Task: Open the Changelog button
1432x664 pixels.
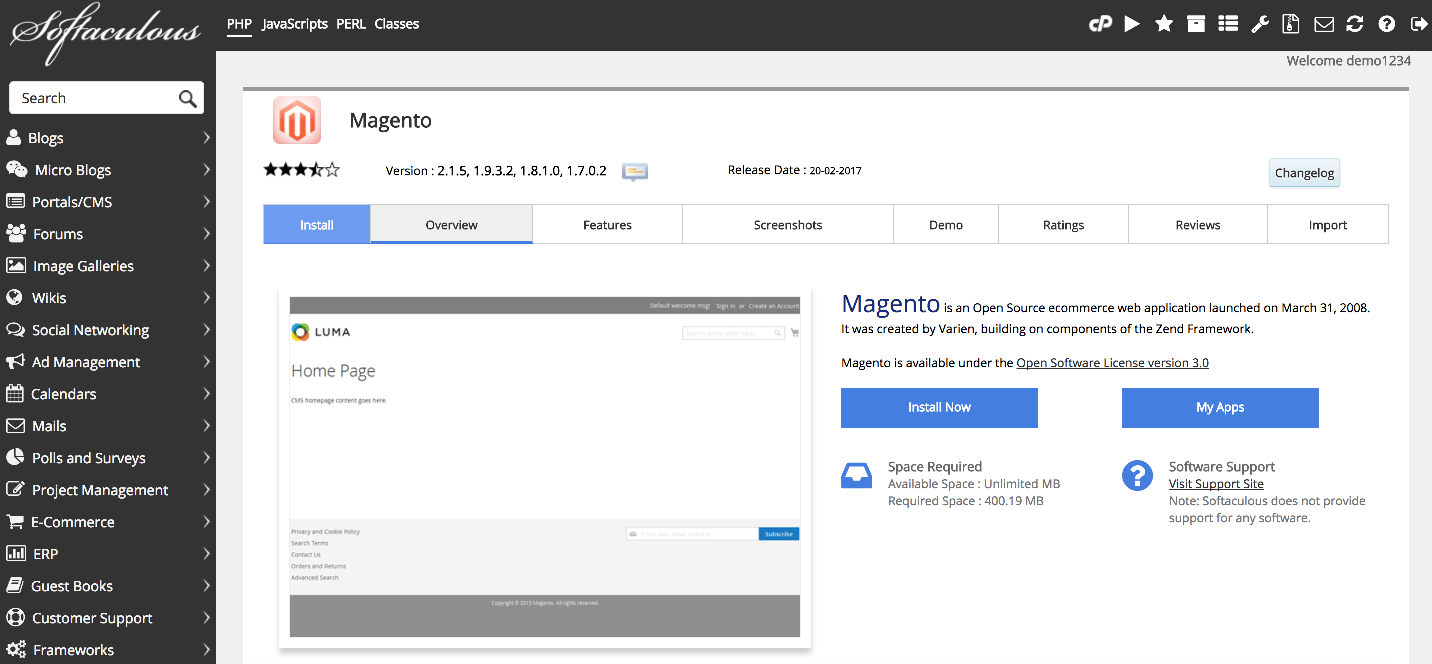Action: [1305, 173]
